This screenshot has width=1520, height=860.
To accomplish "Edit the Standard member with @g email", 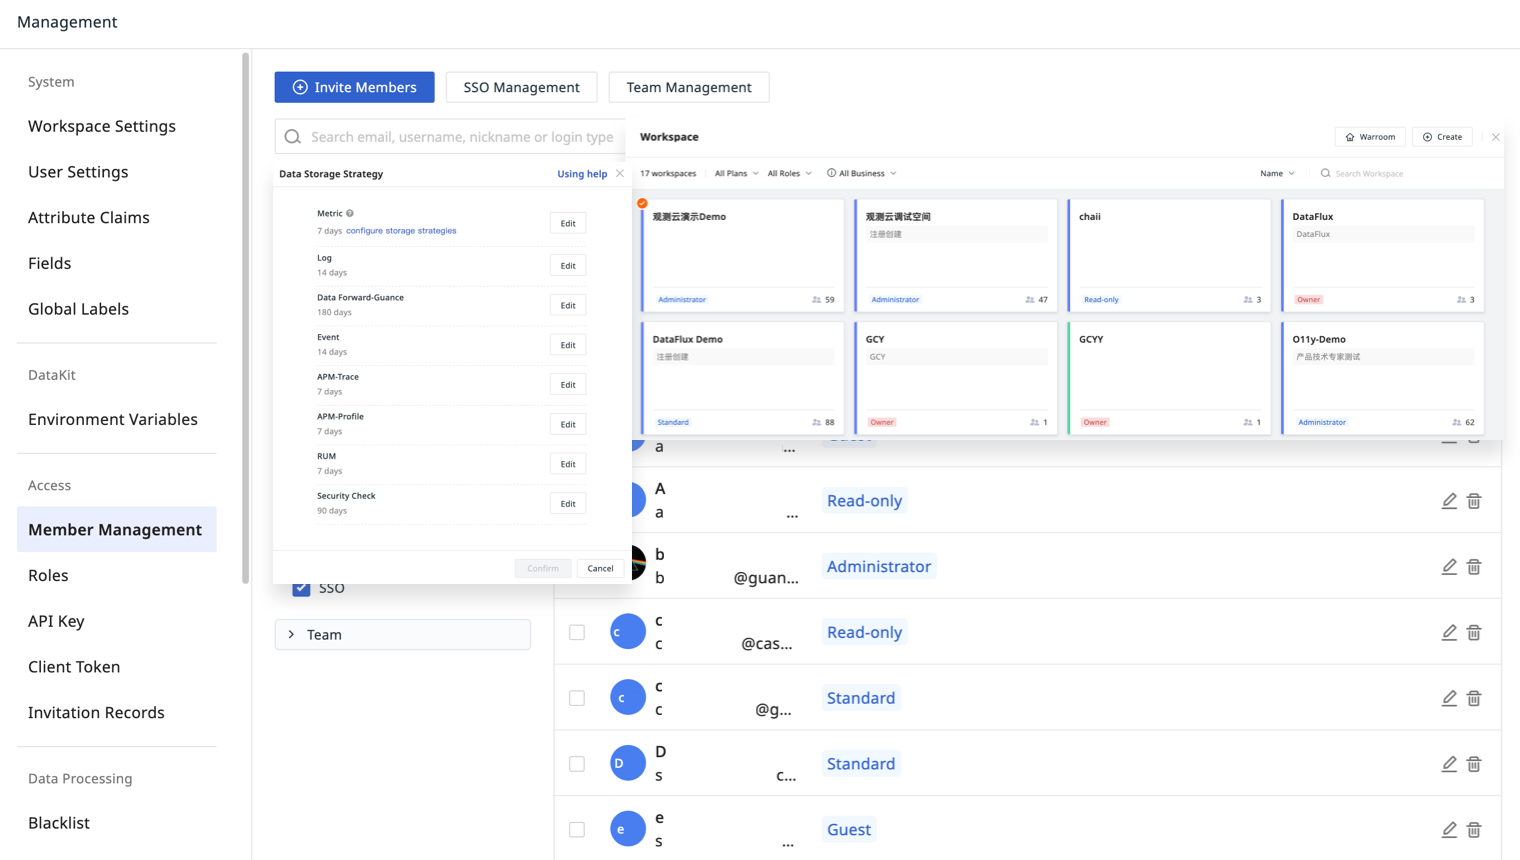I will pos(1449,698).
